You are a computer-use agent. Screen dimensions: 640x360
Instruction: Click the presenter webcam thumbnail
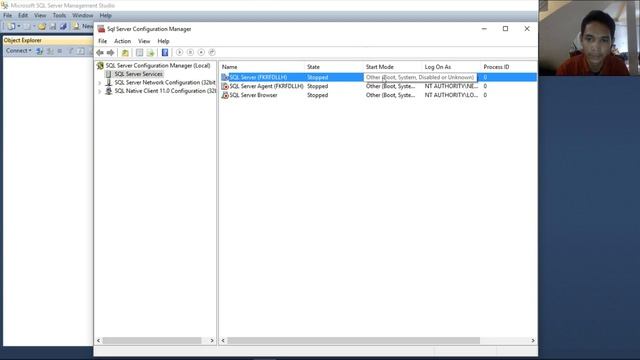(x=589, y=38)
